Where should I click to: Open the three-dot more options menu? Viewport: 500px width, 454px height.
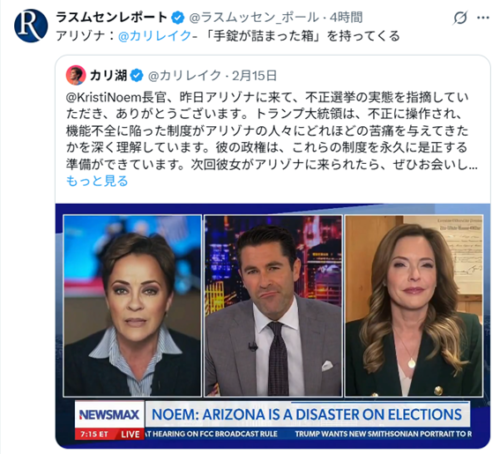pos(483,18)
